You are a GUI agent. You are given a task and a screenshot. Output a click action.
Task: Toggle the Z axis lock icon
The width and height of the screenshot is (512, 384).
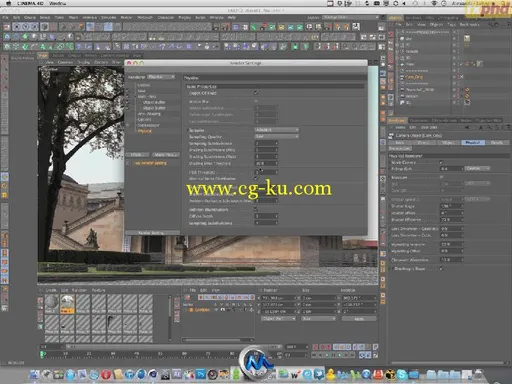pos(35,27)
